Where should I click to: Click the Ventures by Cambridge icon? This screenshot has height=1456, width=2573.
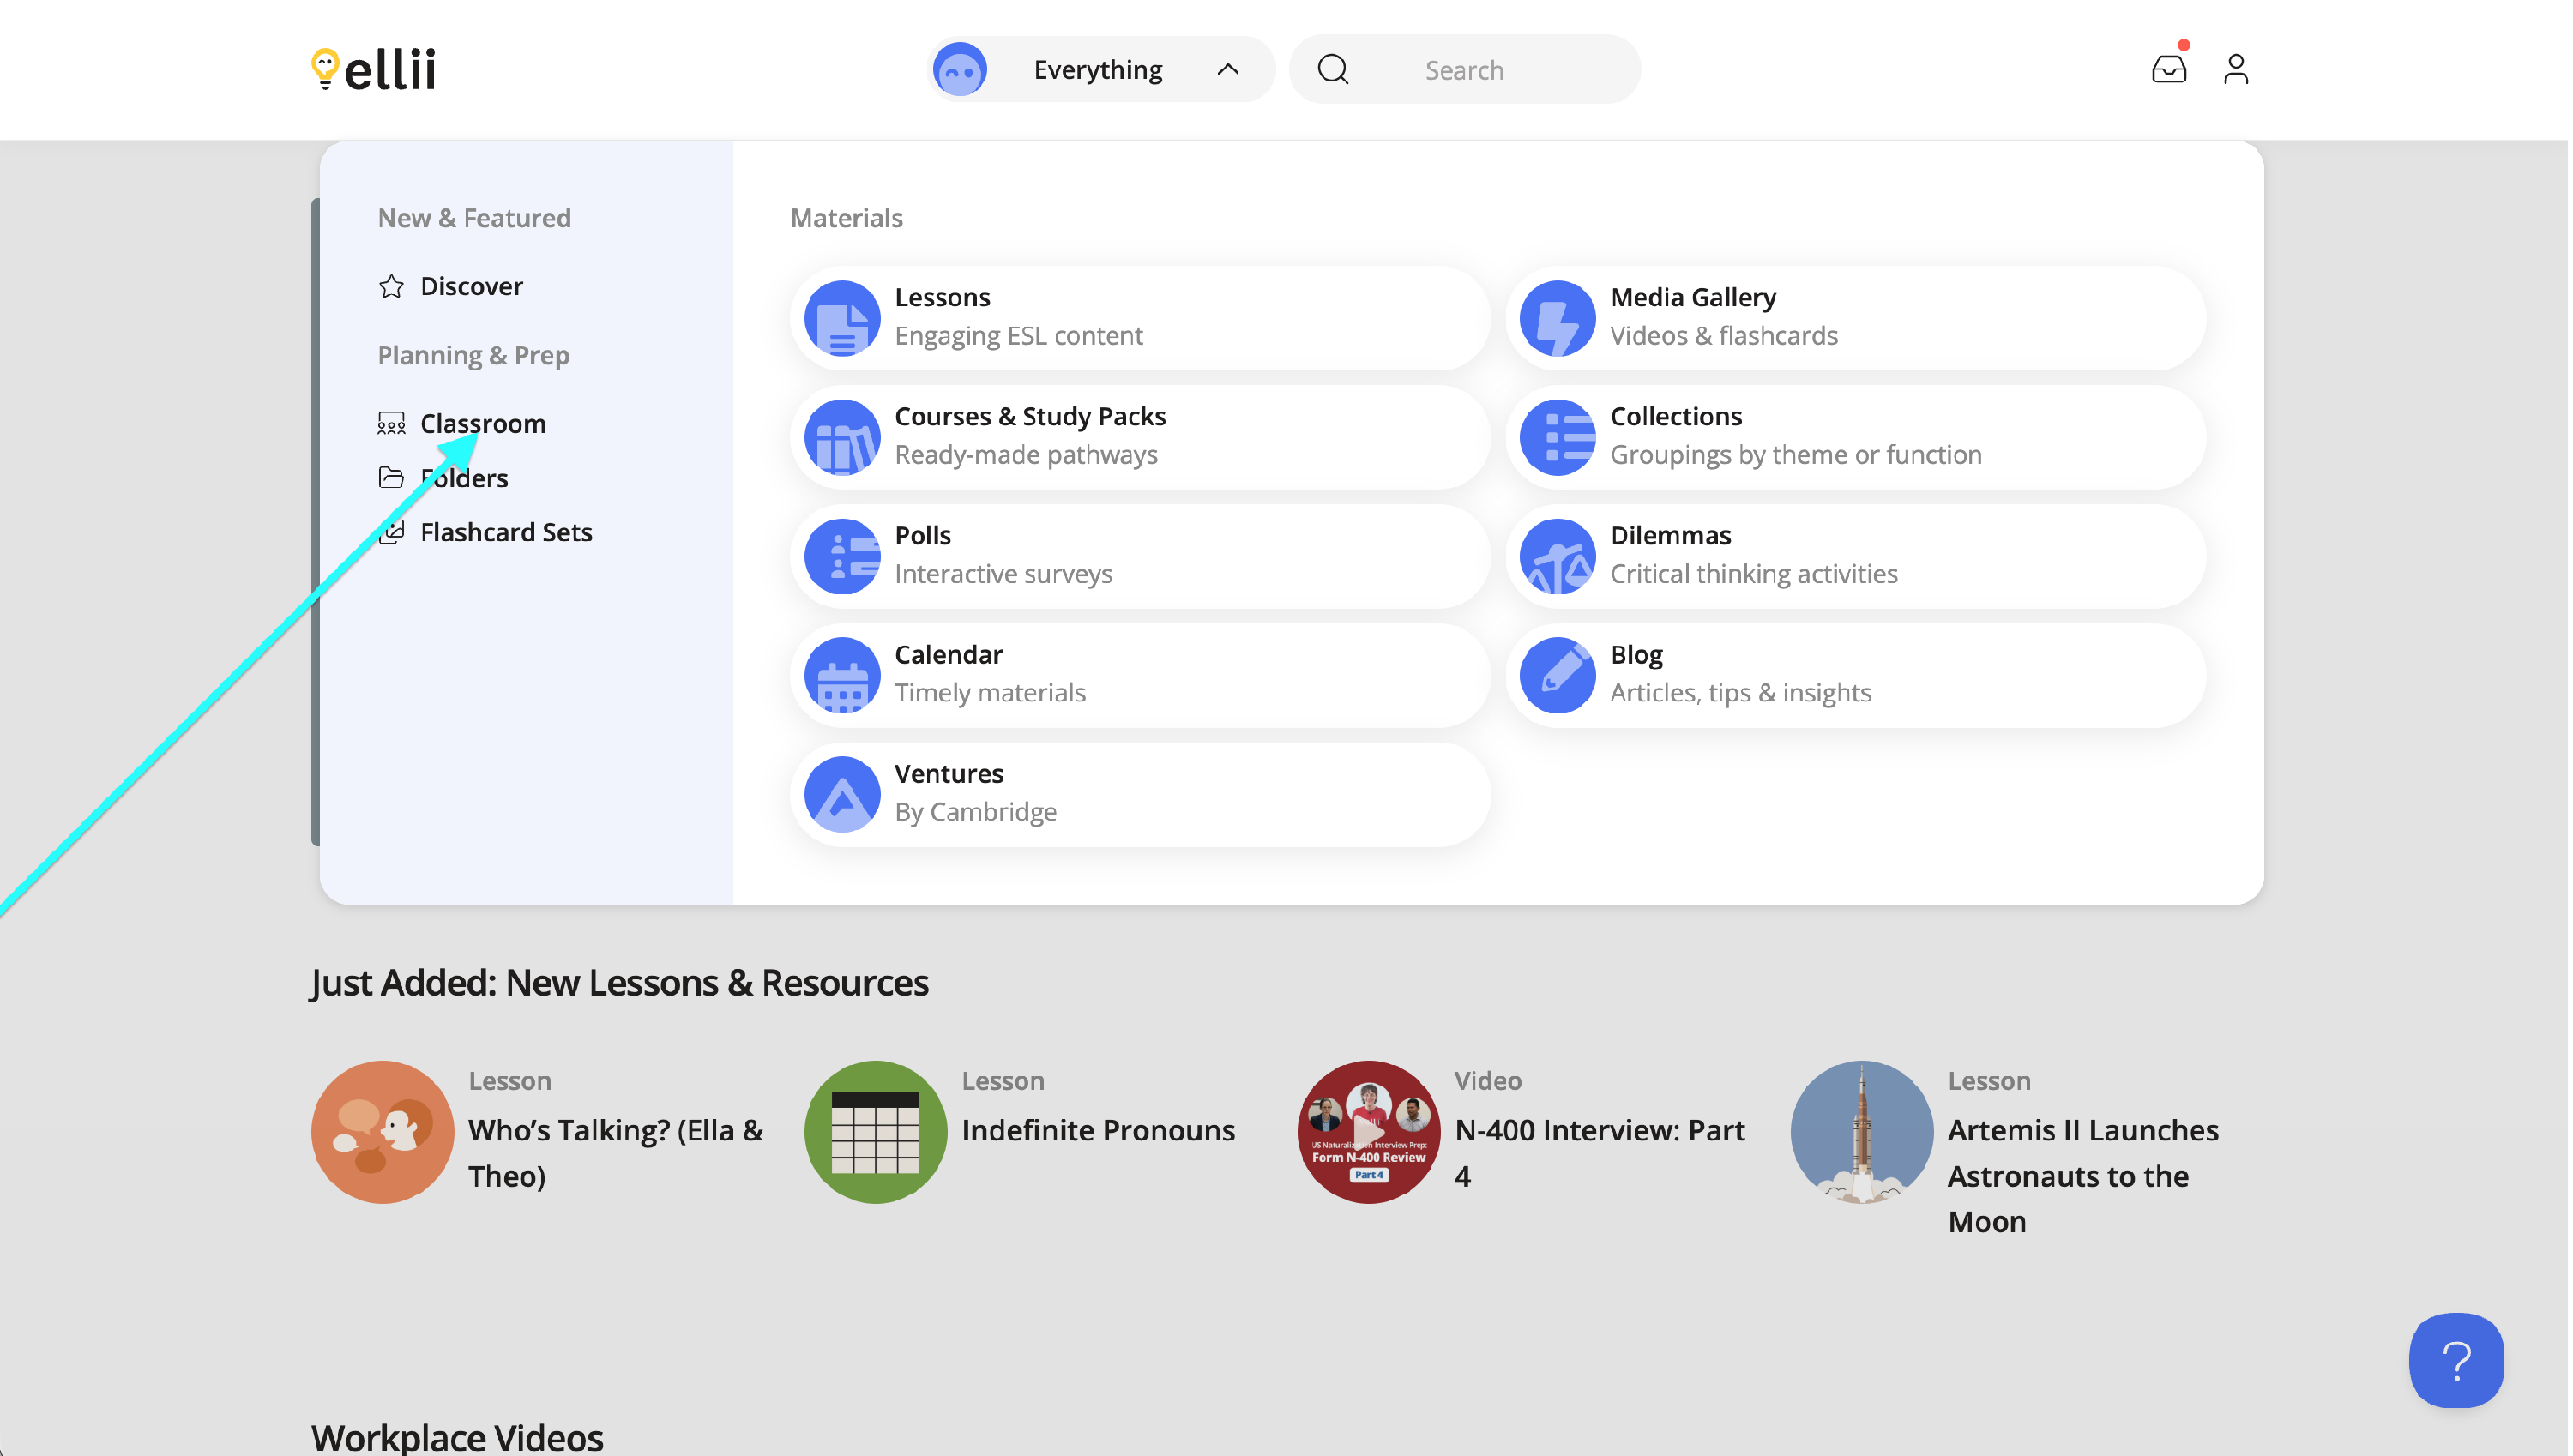click(x=843, y=795)
